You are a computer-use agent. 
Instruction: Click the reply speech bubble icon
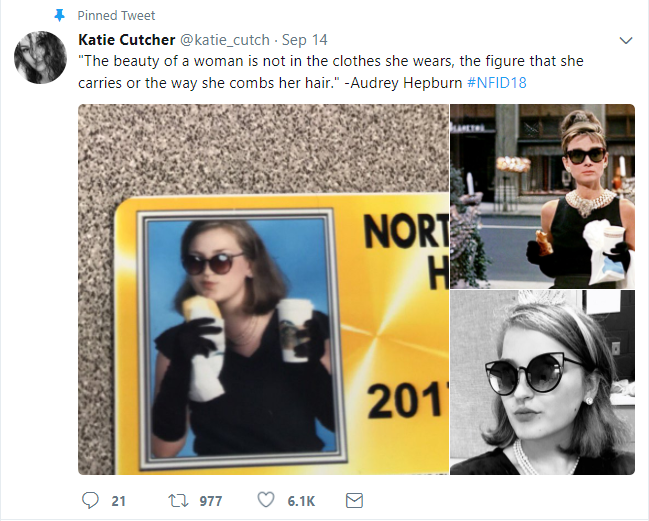89,500
